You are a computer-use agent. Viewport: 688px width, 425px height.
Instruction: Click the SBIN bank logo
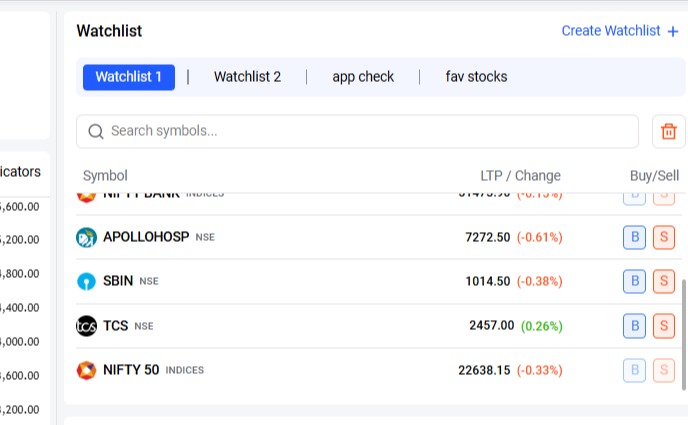[86, 281]
